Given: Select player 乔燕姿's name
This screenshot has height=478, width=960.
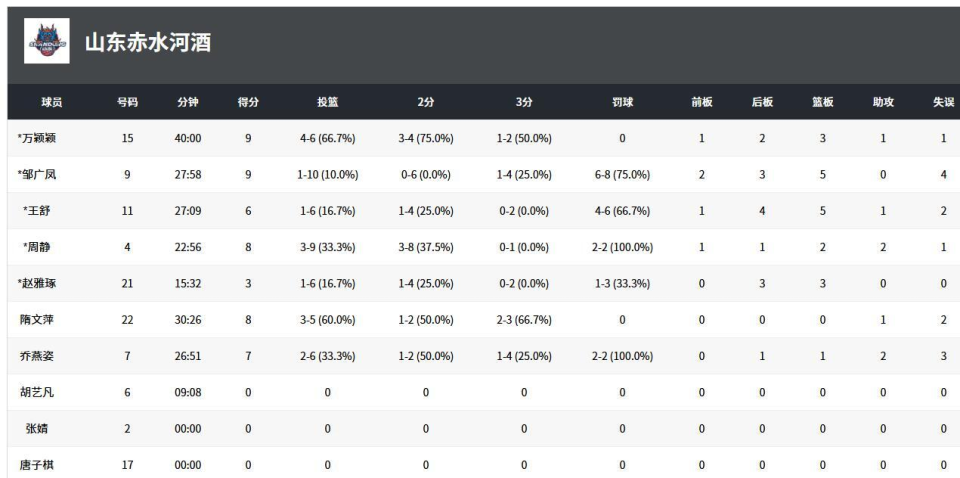Looking at the screenshot, I should (x=37, y=356).
